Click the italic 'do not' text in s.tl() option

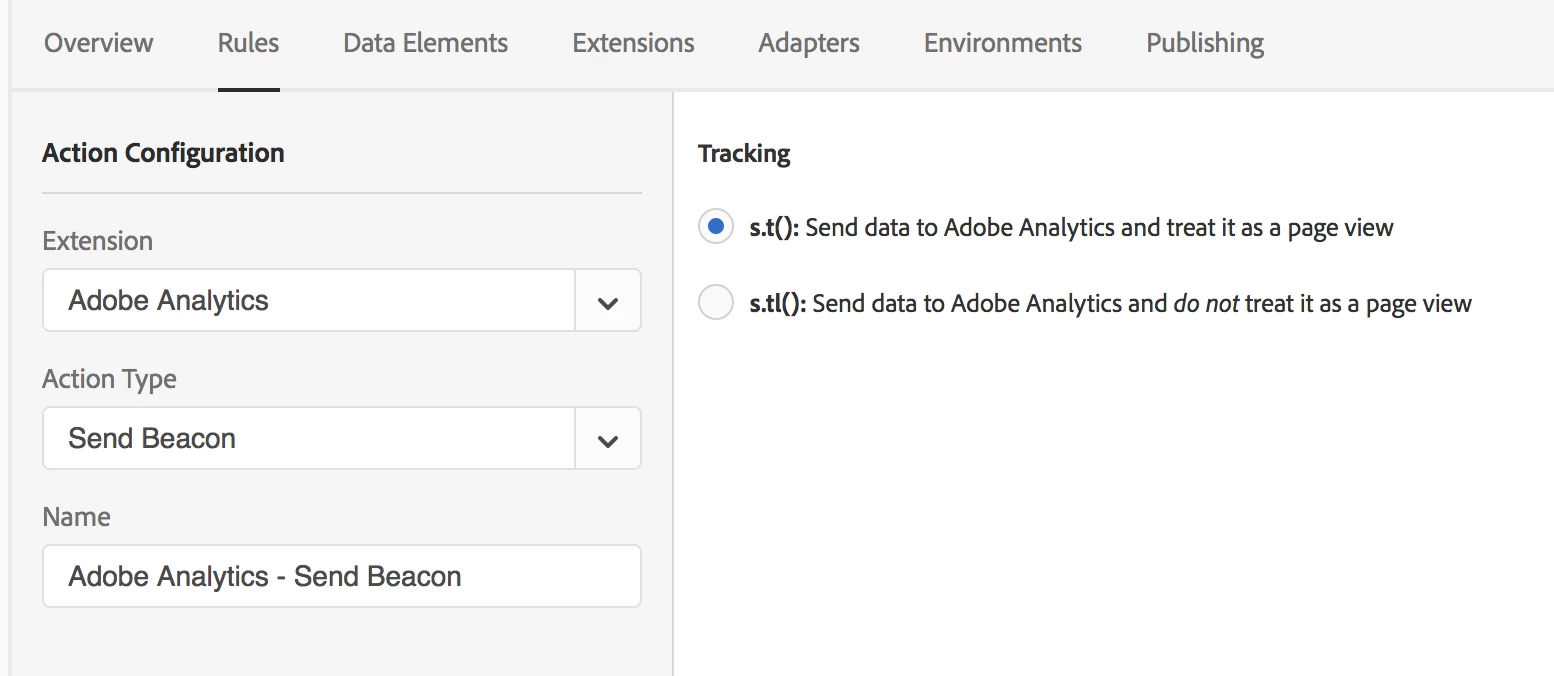pos(1206,303)
